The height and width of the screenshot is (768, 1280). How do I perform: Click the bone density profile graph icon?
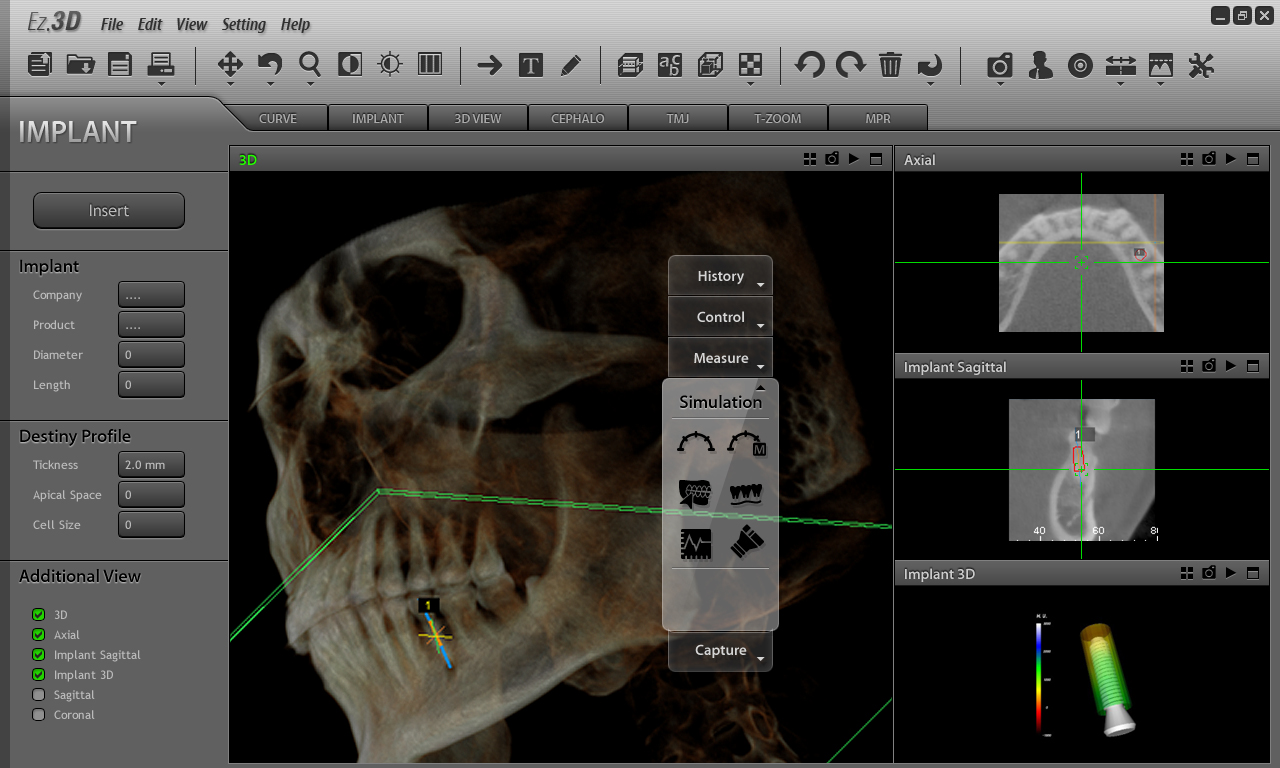click(x=696, y=544)
